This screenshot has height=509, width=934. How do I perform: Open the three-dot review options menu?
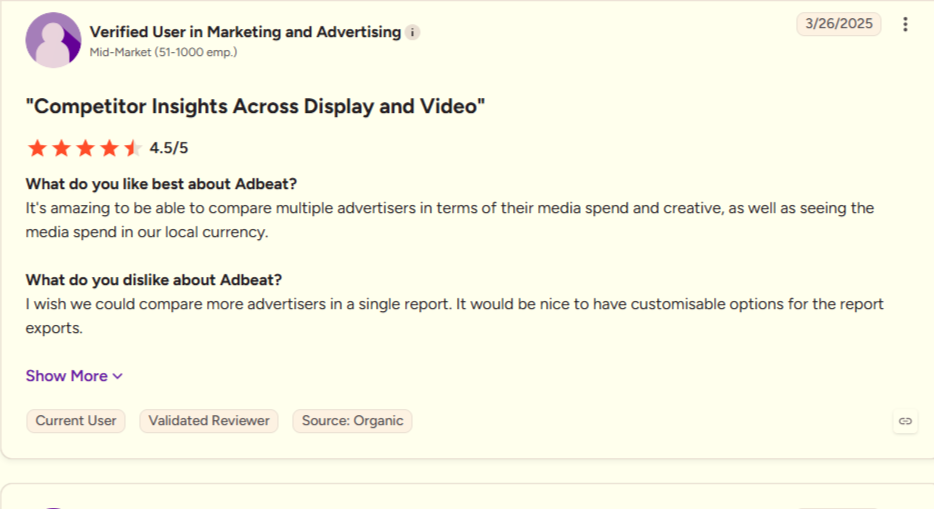[905, 24]
